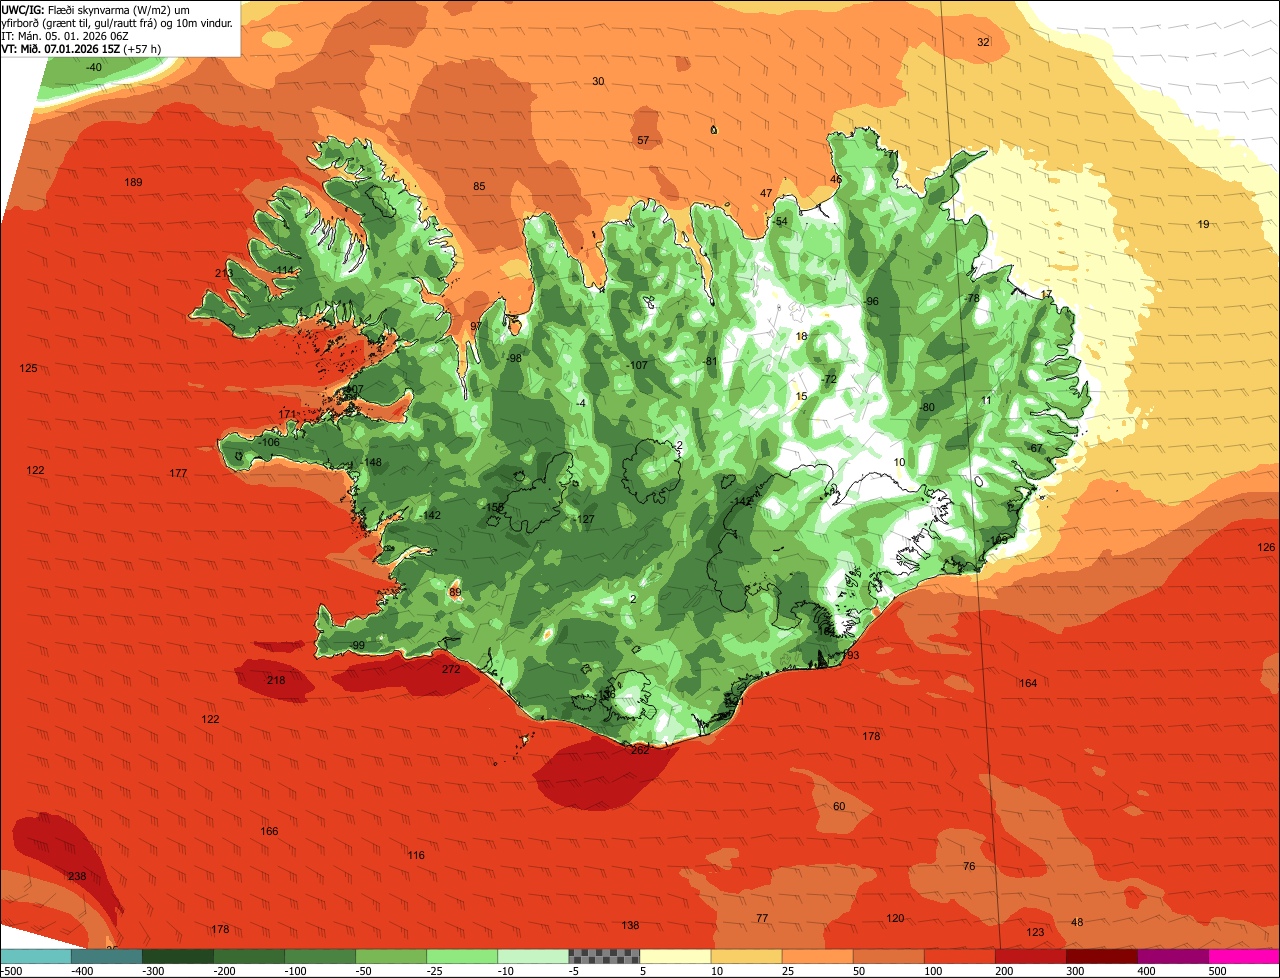This screenshot has height=978, width=1280.
Task: Click the checkered legend swatch between -5 and 5
Action: pos(604,956)
